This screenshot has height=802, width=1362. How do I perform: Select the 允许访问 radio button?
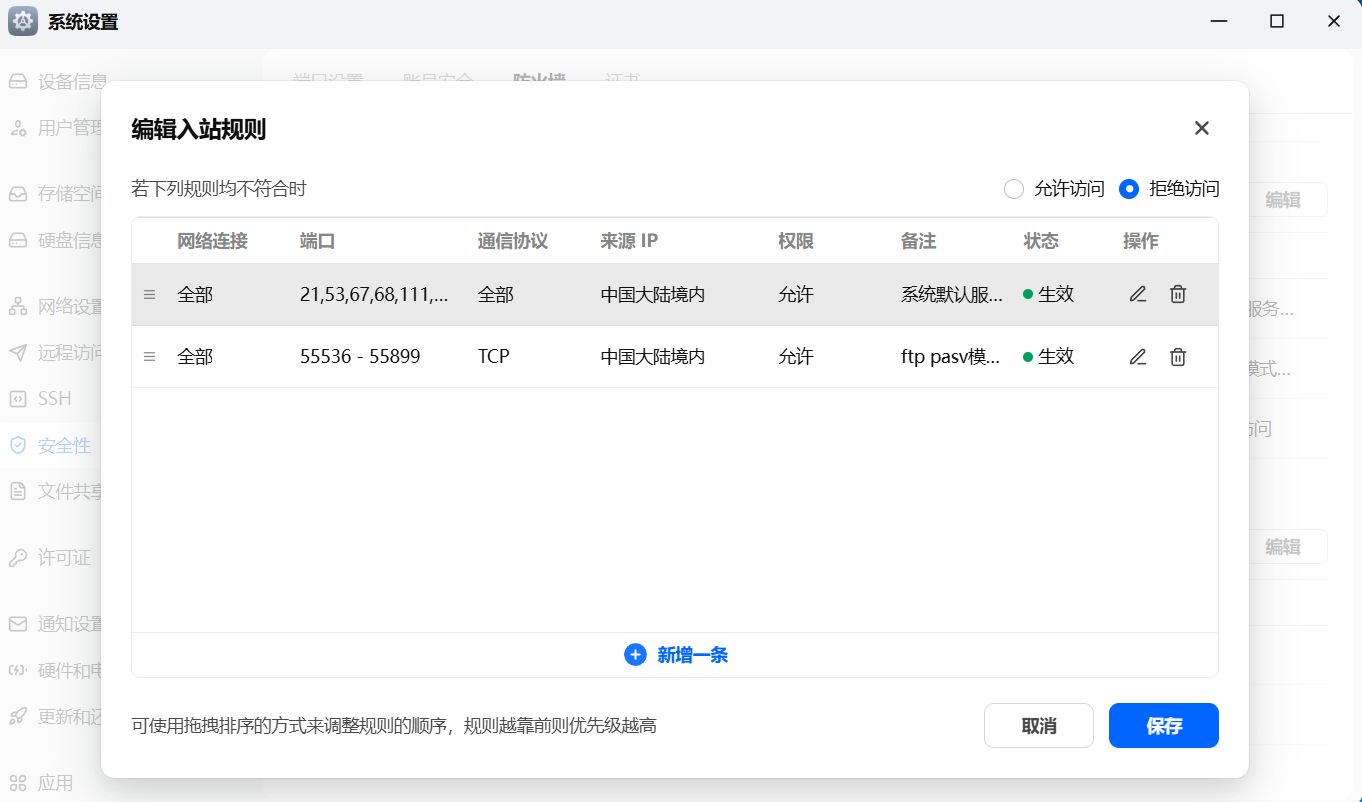pyautogui.click(x=1014, y=189)
